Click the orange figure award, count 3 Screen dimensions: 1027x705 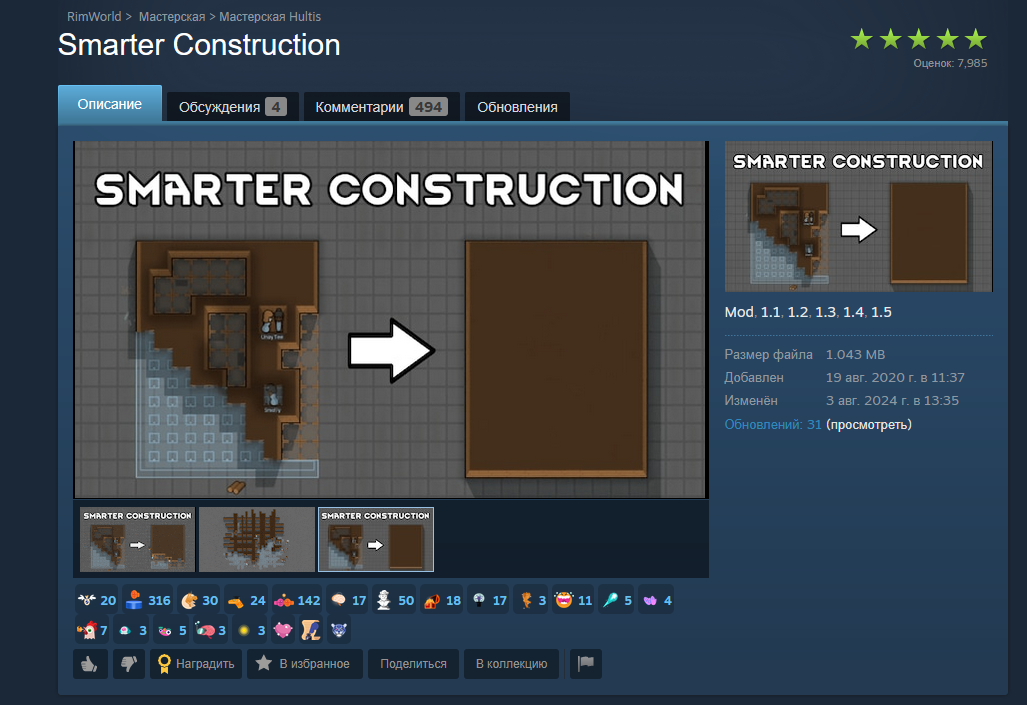(x=532, y=600)
